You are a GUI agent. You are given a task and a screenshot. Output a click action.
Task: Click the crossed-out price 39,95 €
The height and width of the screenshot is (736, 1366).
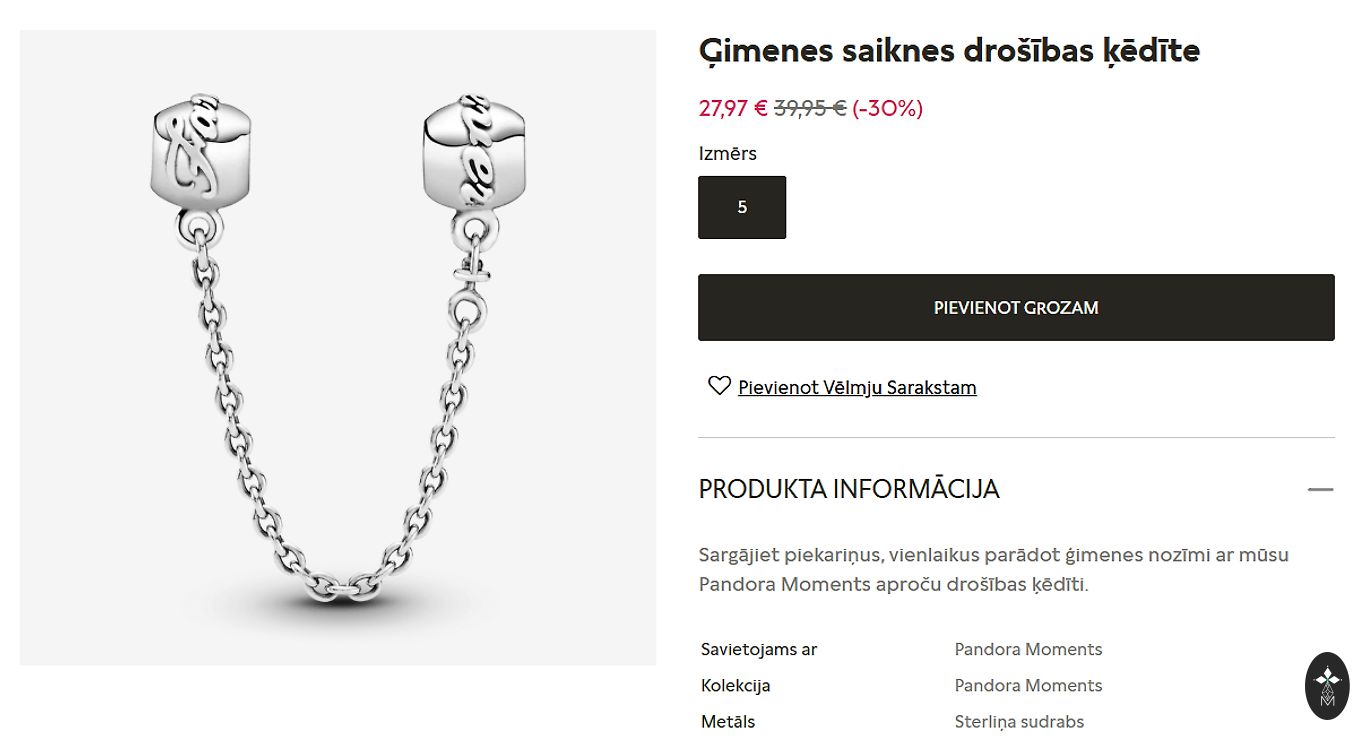[810, 108]
